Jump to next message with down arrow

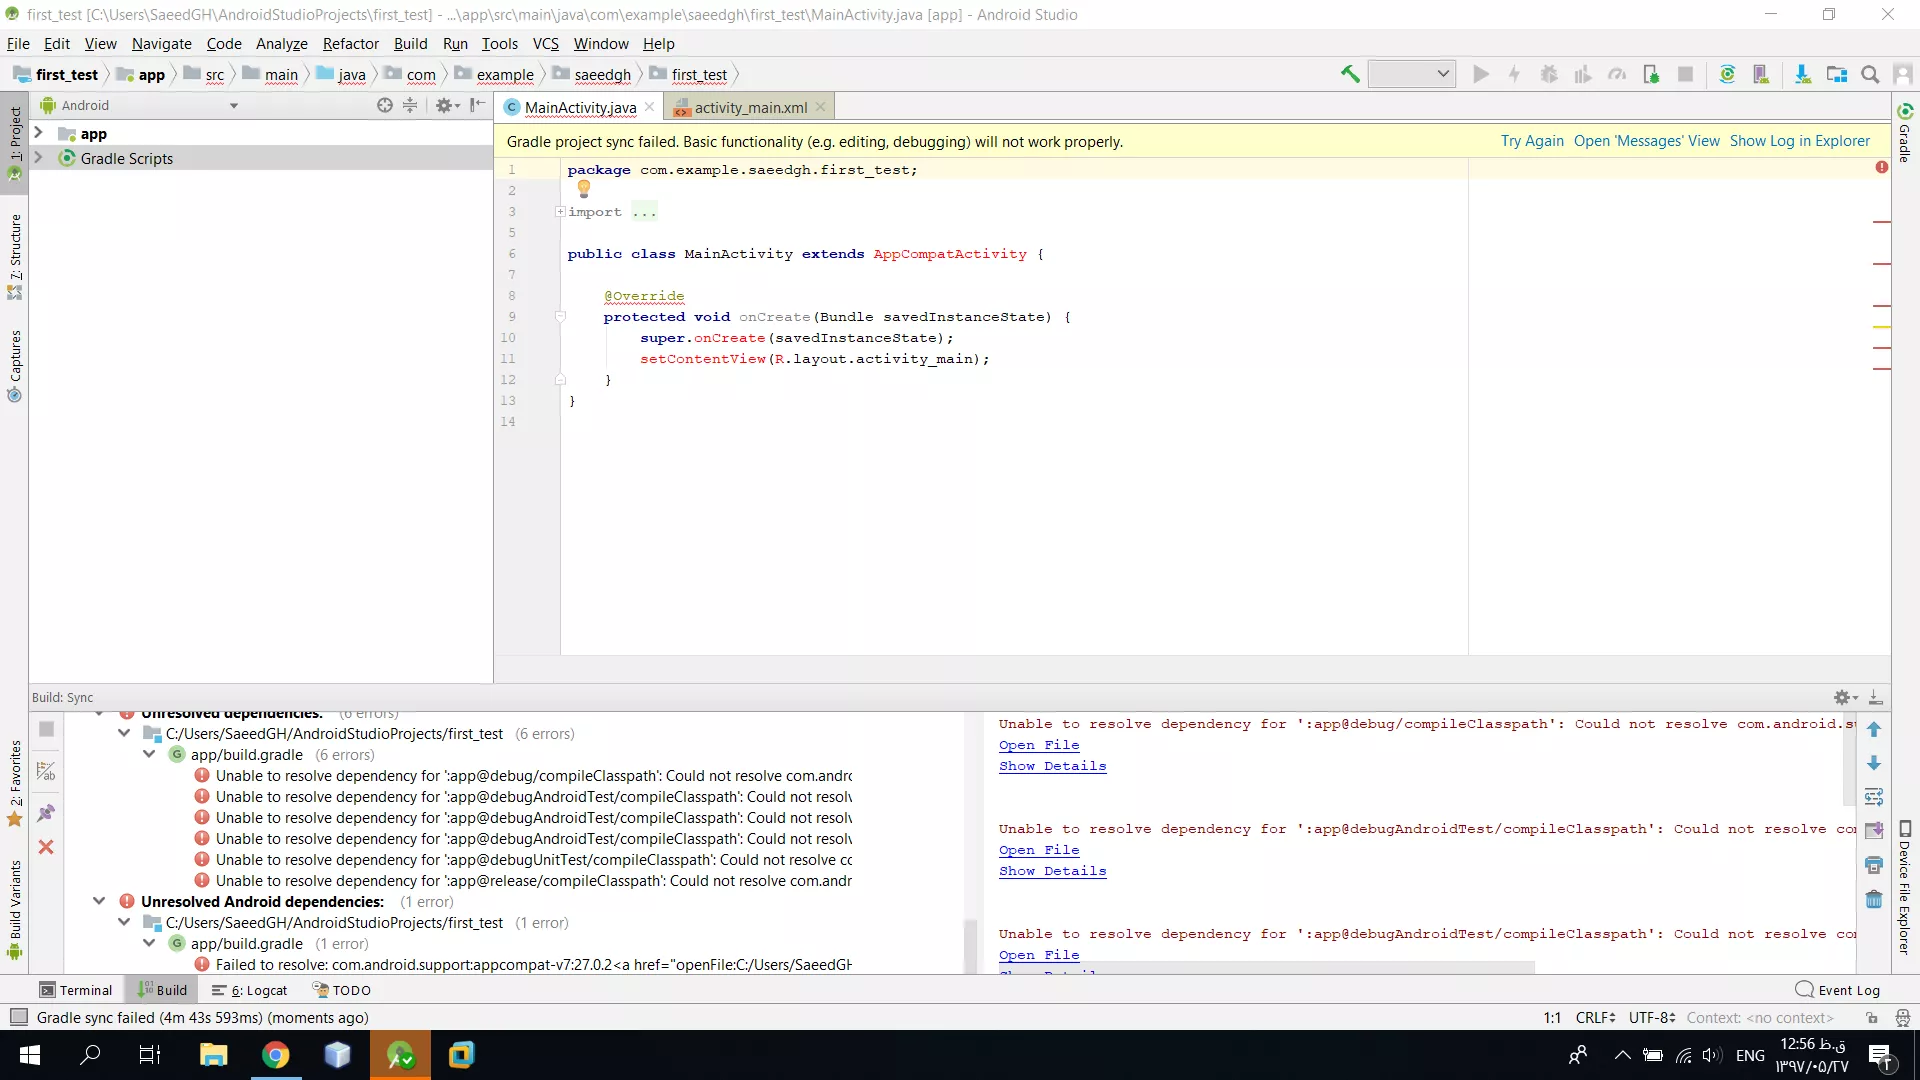click(1874, 763)
